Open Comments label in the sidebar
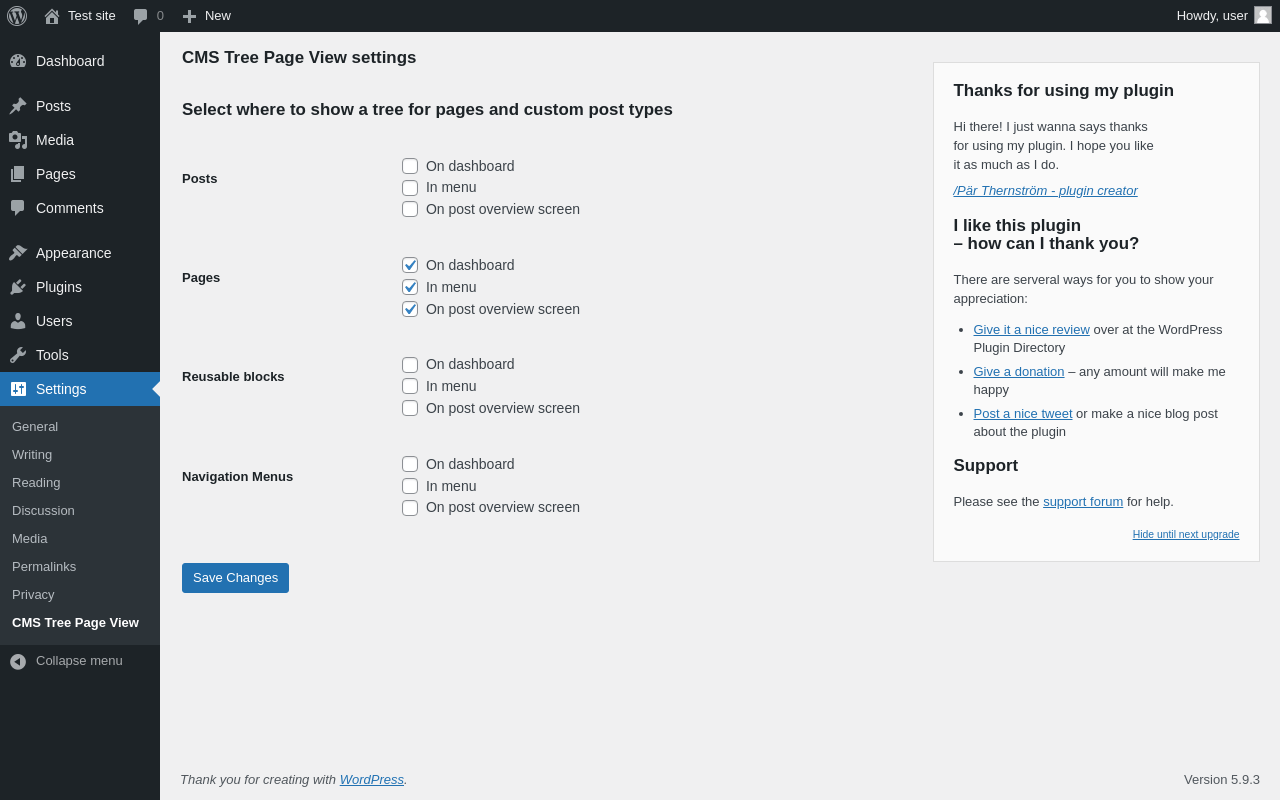Screen dimensions: 1280x800 click(x=70, y=208)
